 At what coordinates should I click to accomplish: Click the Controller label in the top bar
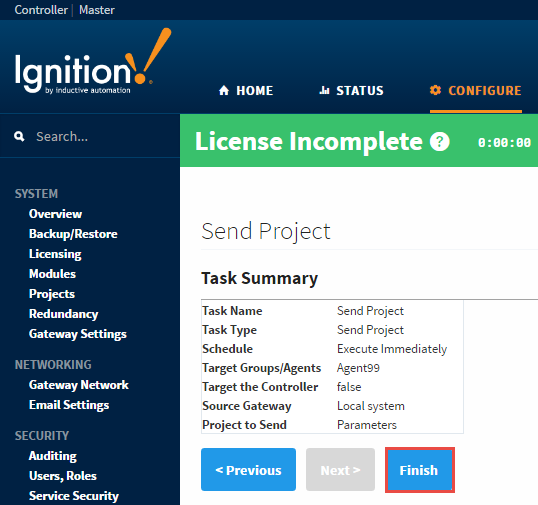pyautogui.click(x=41, y=10)
